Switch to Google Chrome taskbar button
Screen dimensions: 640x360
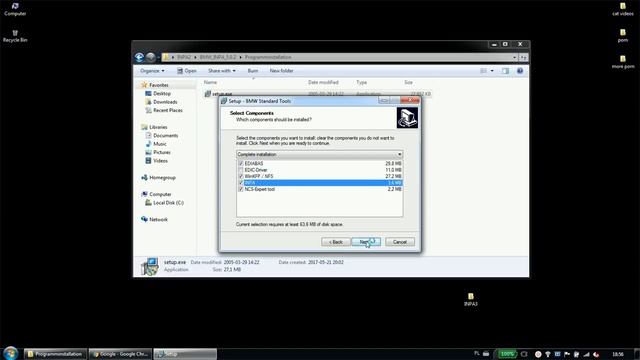120,354
